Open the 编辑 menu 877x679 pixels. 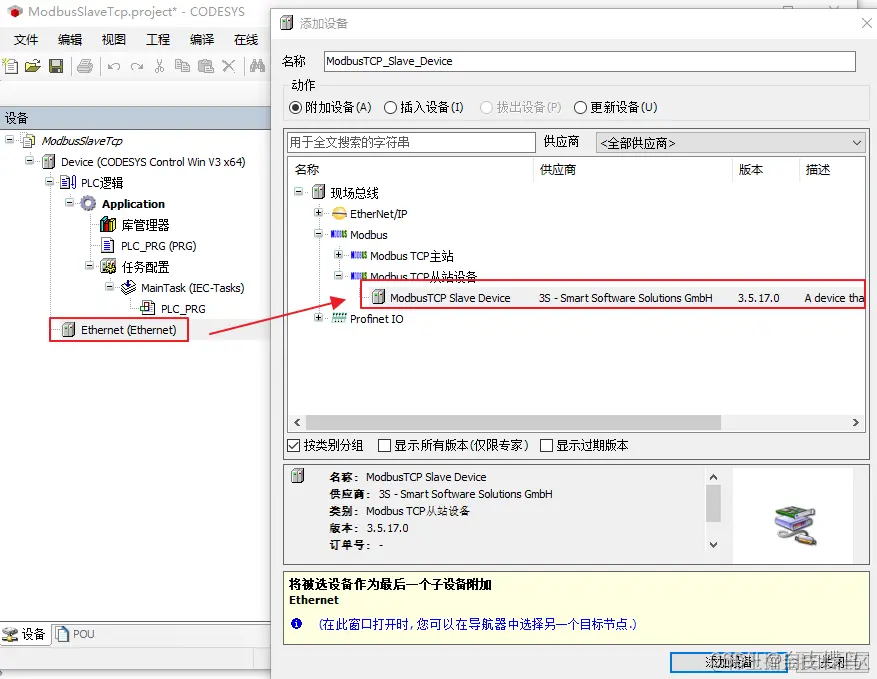point(70,40)
